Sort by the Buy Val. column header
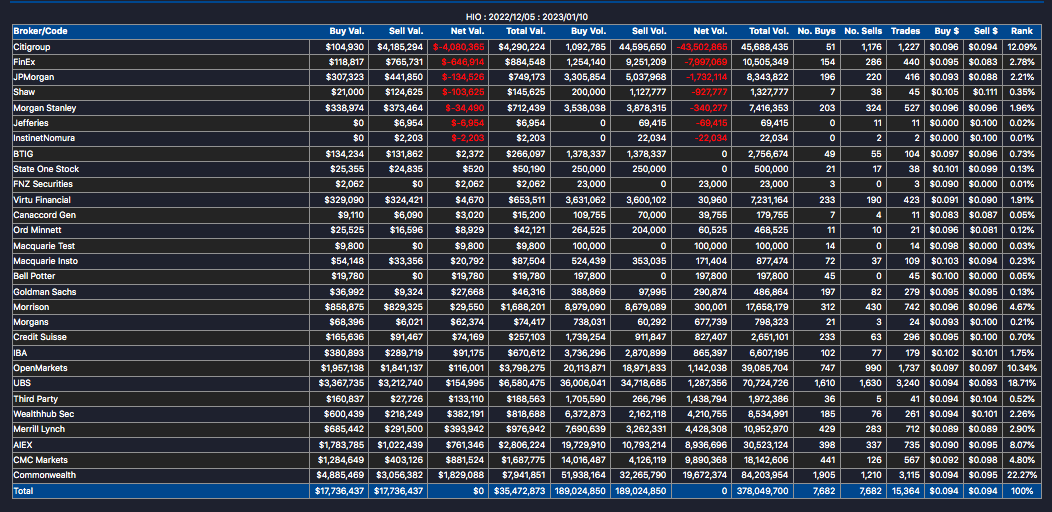 [x=346, y=31]
